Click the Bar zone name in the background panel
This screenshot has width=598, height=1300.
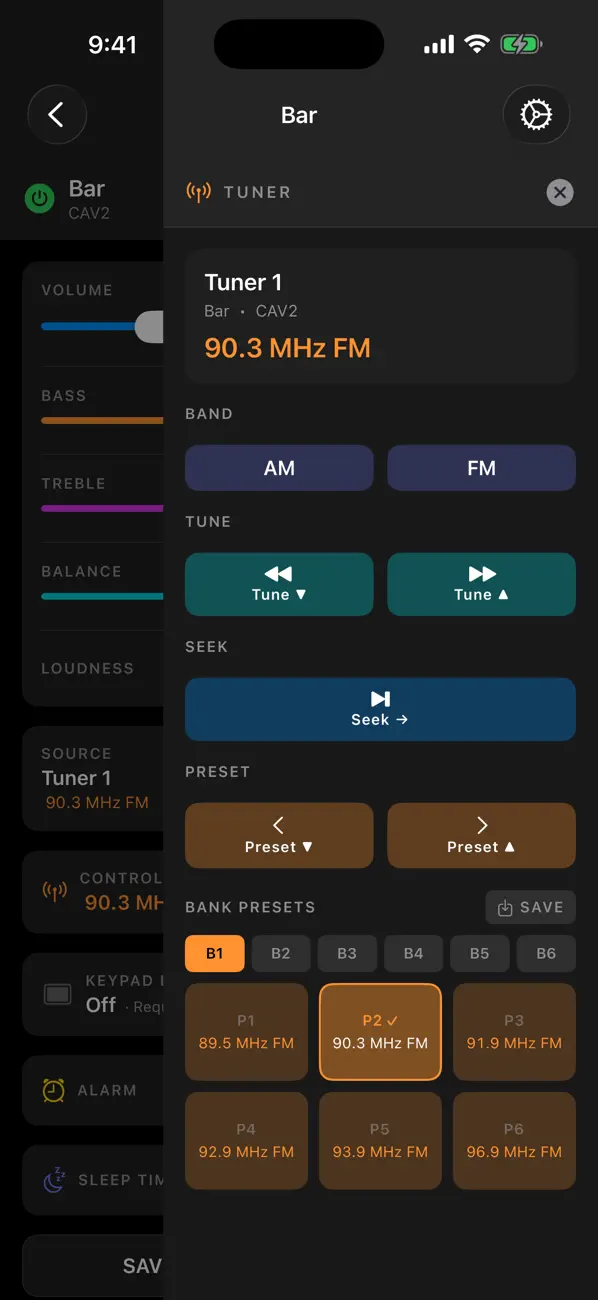(x=87, y=189)
